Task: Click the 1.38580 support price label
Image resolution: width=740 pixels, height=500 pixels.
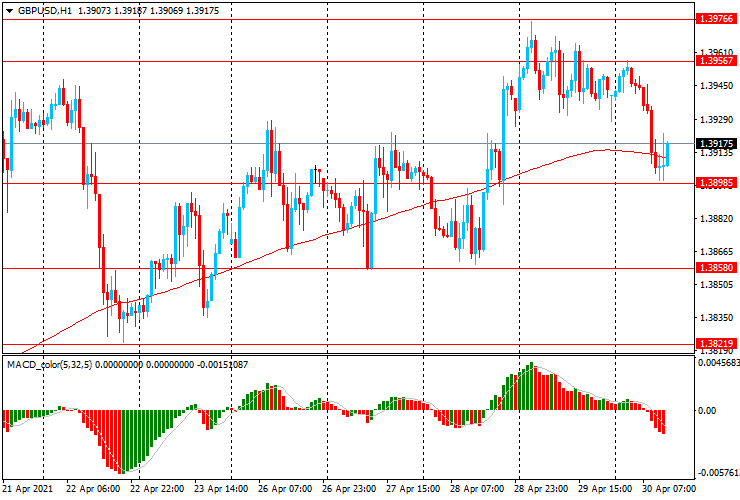Action: (x=716, y=269)
